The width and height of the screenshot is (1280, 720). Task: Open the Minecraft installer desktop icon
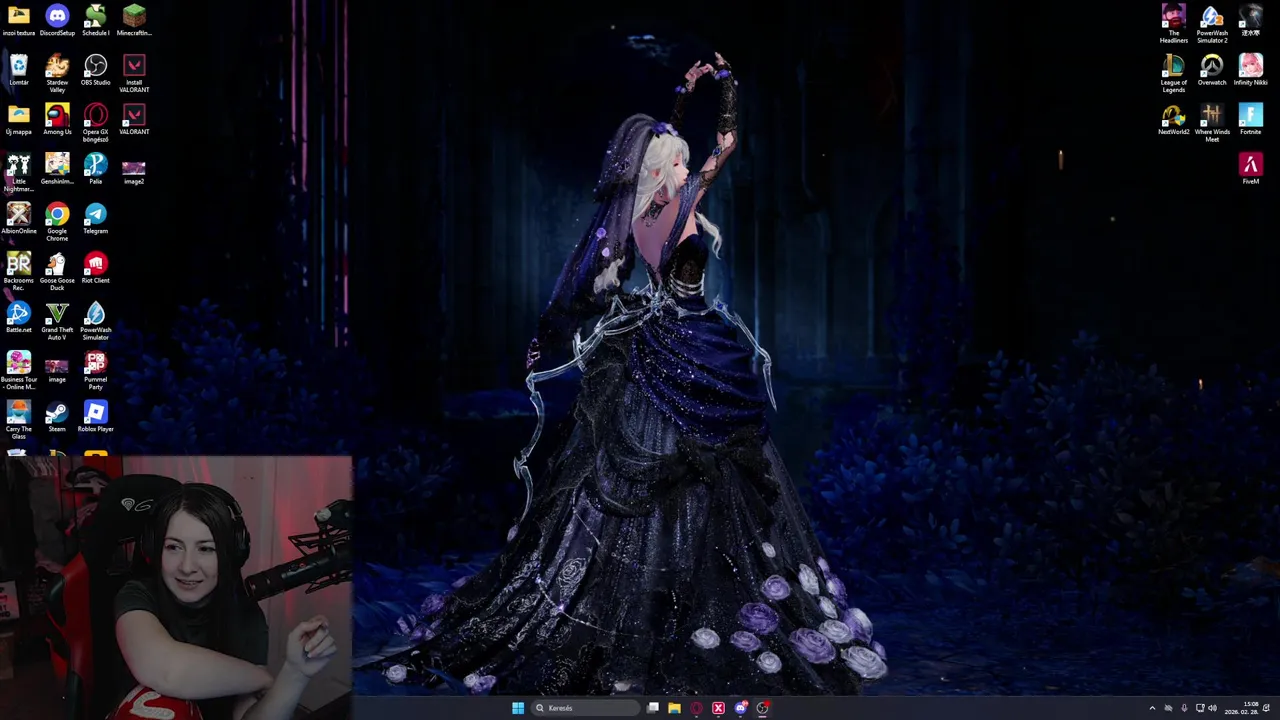[134, 20]
